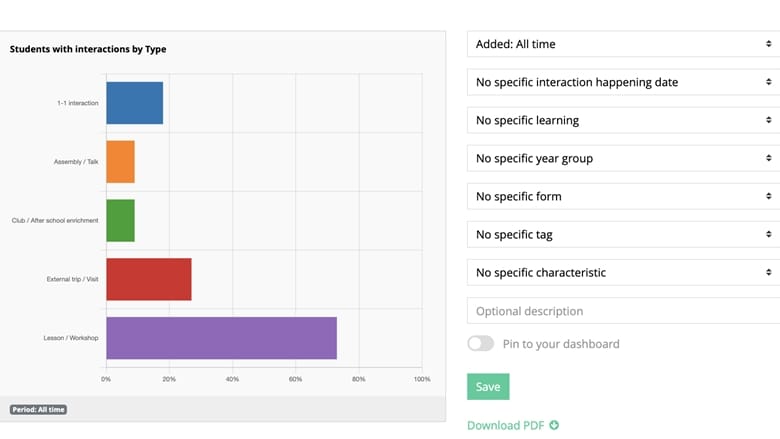The width and height of the screenshot is (780, 439).
Task: Expand the No specific tag dropdown
Action: pyautogui.click(x=622, y=234)
